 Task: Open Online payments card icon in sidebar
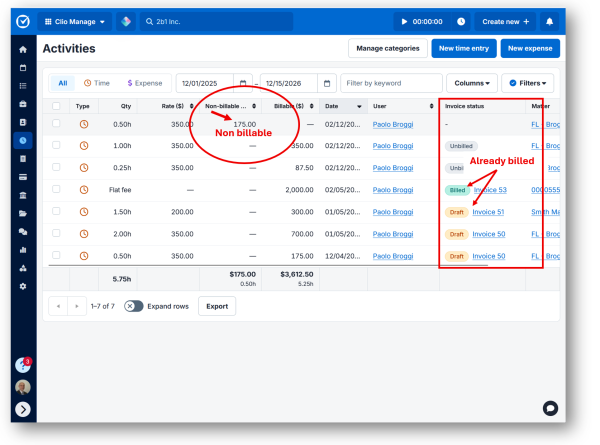tap(23, 177)
